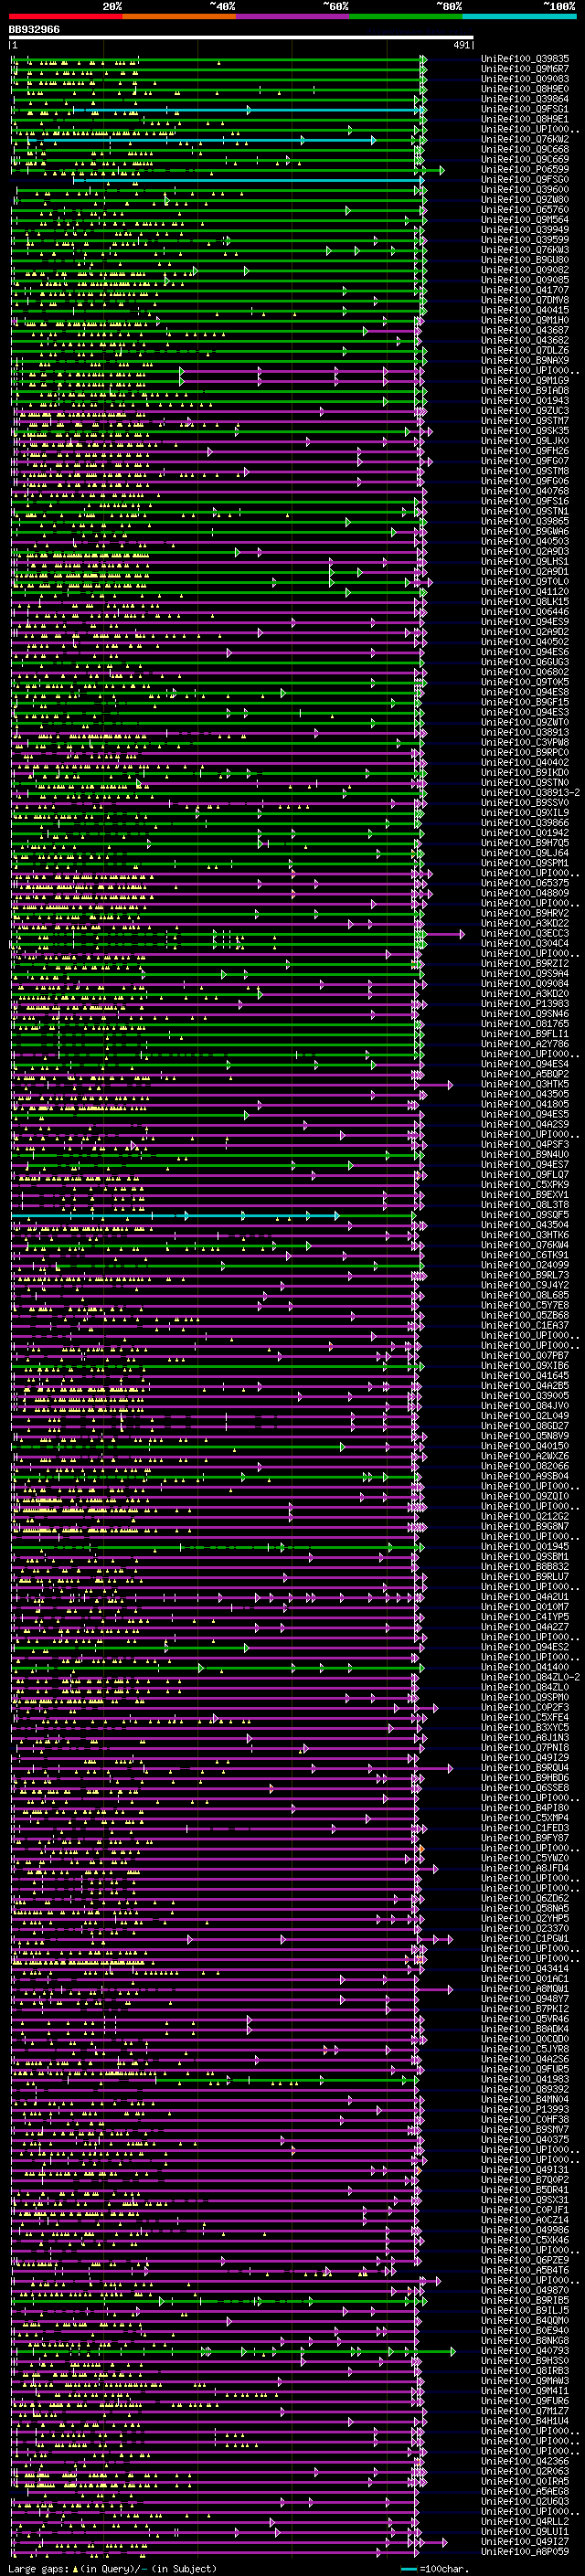The image size is (585, 2576).
Task: Open the UniRef100_O24099 entry
Action: [x=525, y=1265]
